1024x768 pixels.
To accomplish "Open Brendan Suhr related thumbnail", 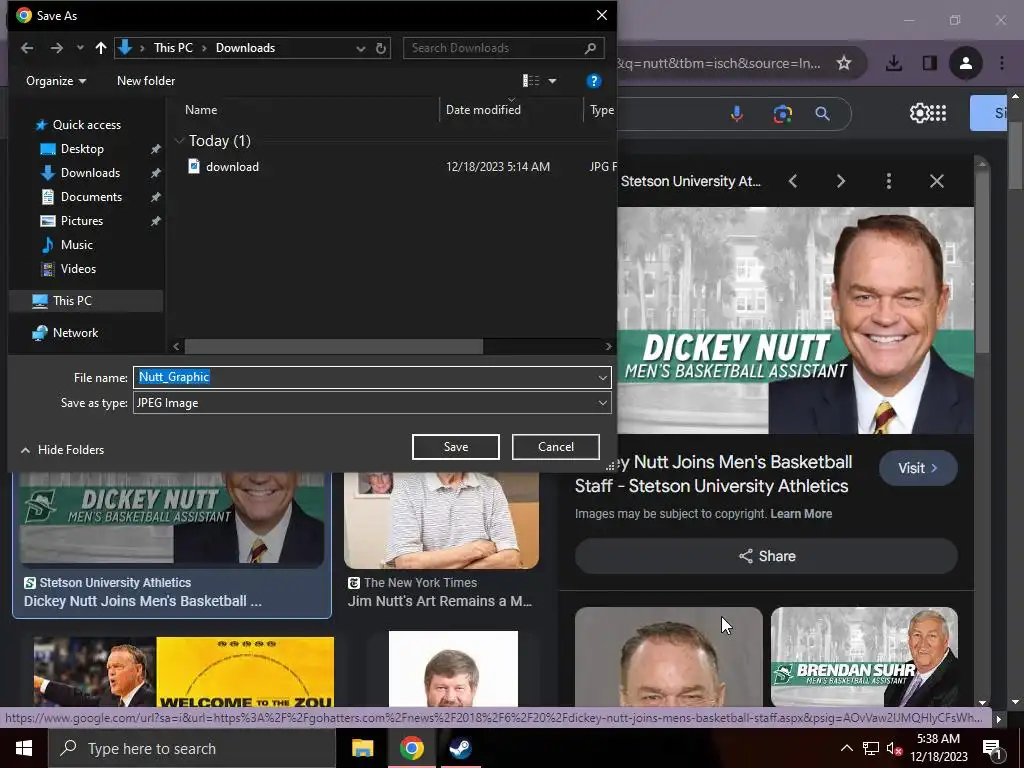I will click(864, 657).
